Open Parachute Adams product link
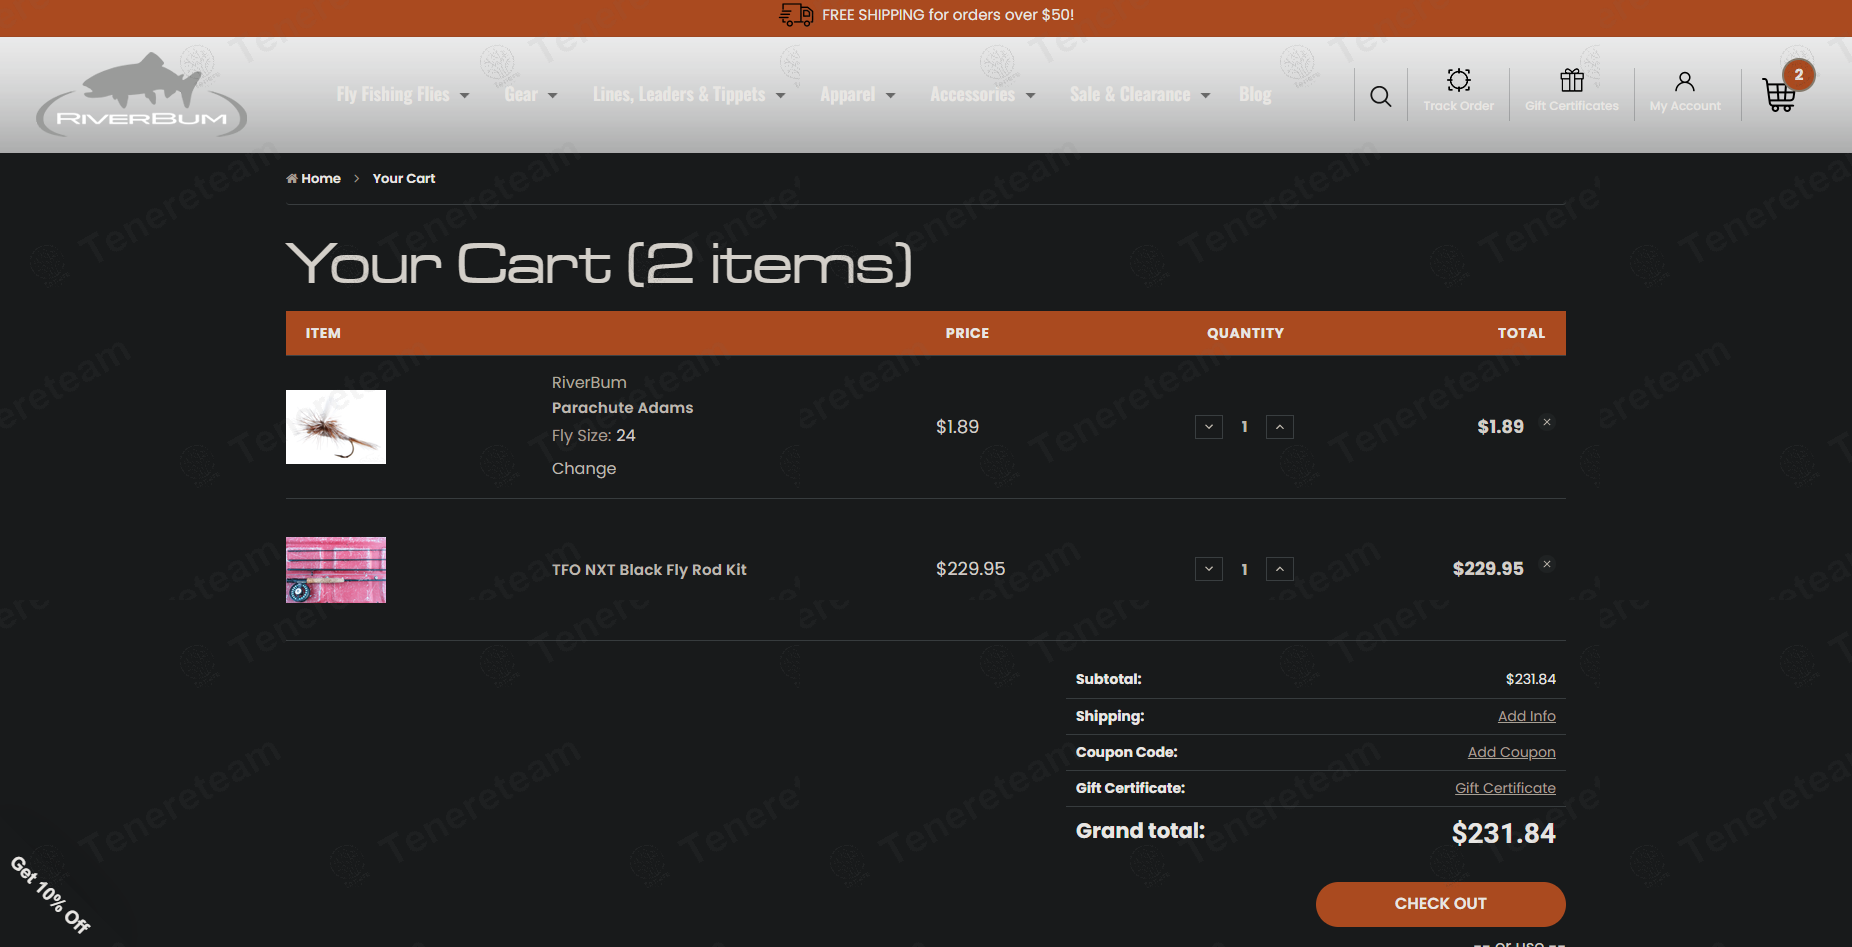The width and height of the screenshot is (1852, 947). [x=622, y=408]
